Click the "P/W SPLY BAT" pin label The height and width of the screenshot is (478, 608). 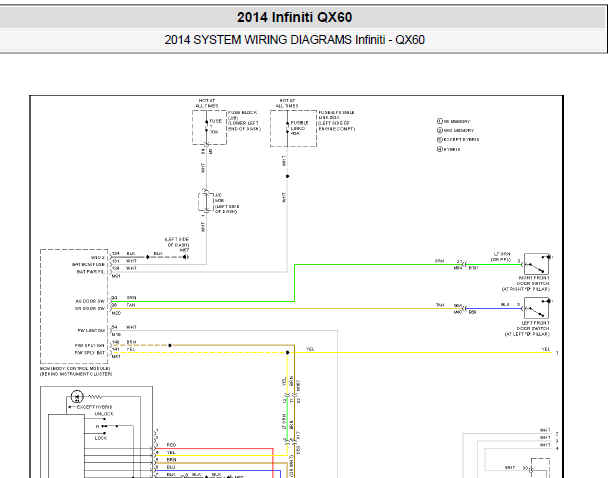coord(90,353)
